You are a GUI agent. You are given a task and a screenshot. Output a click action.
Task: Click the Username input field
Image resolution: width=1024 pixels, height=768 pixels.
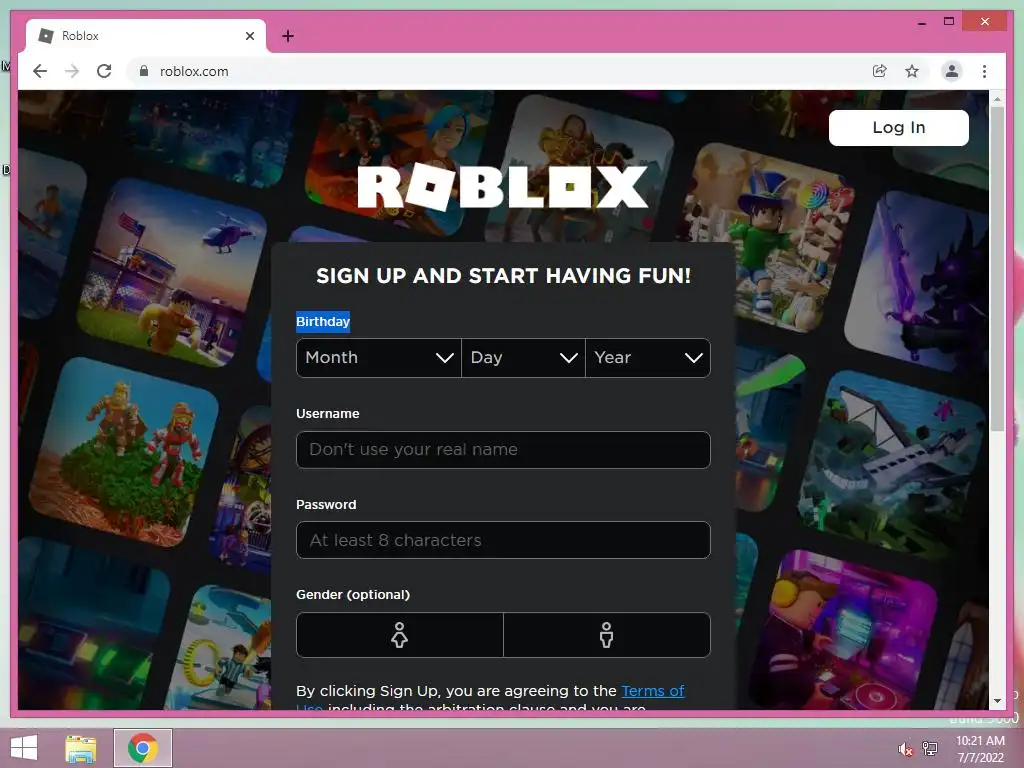coord(503,450)
